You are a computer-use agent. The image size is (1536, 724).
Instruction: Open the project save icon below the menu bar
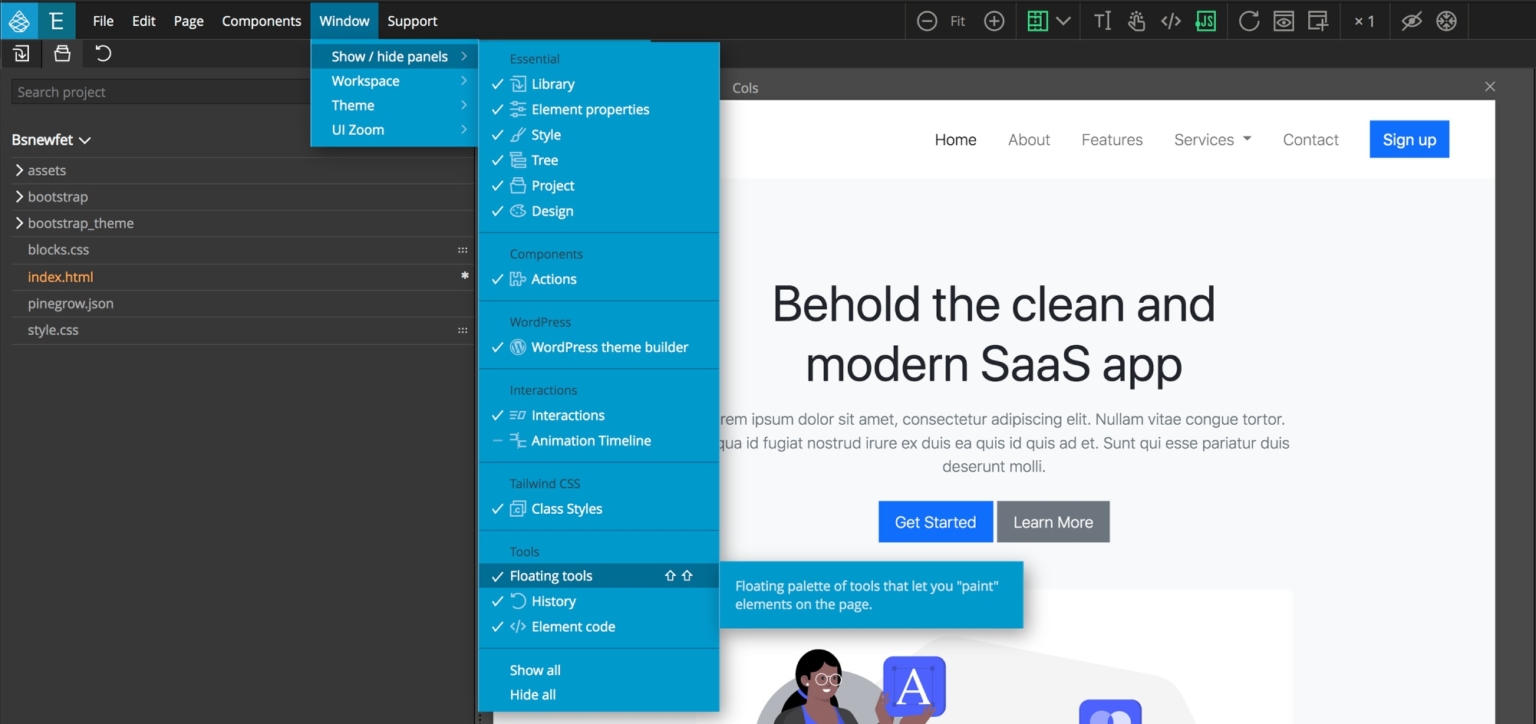point(62,53)
